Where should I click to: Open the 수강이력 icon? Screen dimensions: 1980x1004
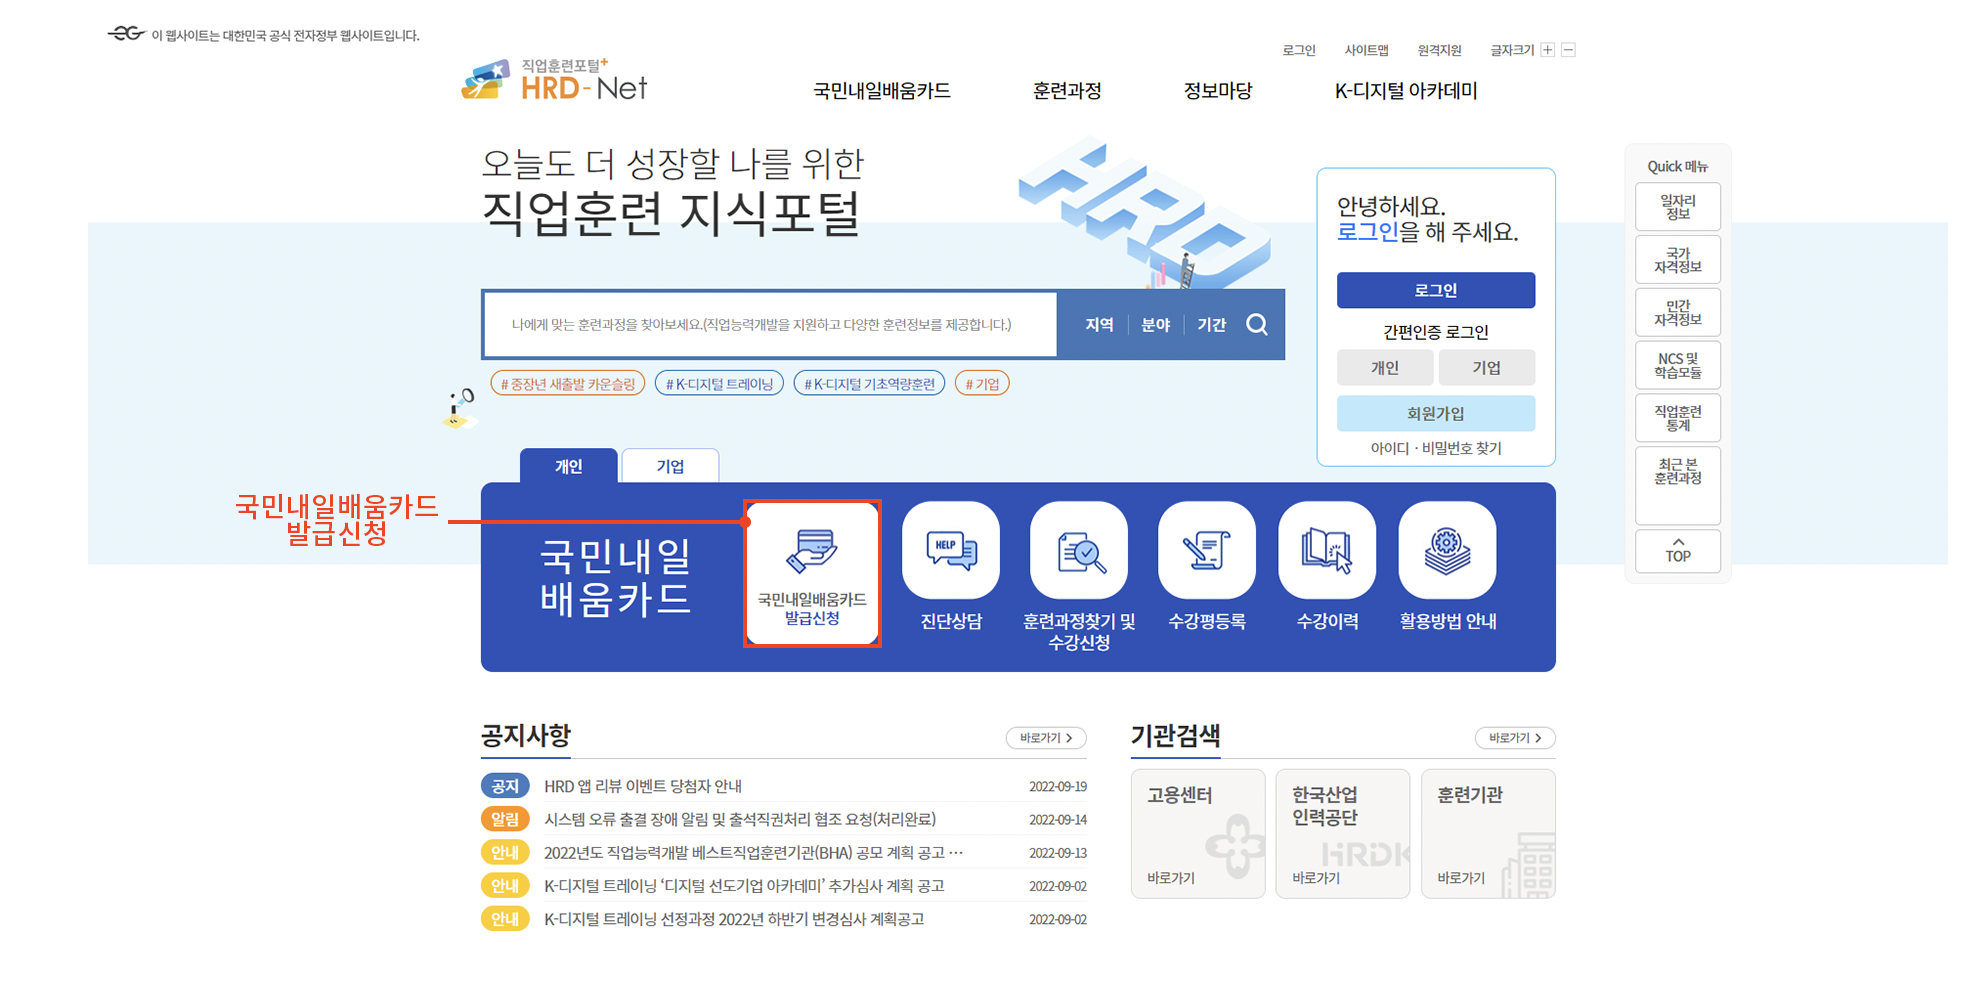coord(1327,550)
